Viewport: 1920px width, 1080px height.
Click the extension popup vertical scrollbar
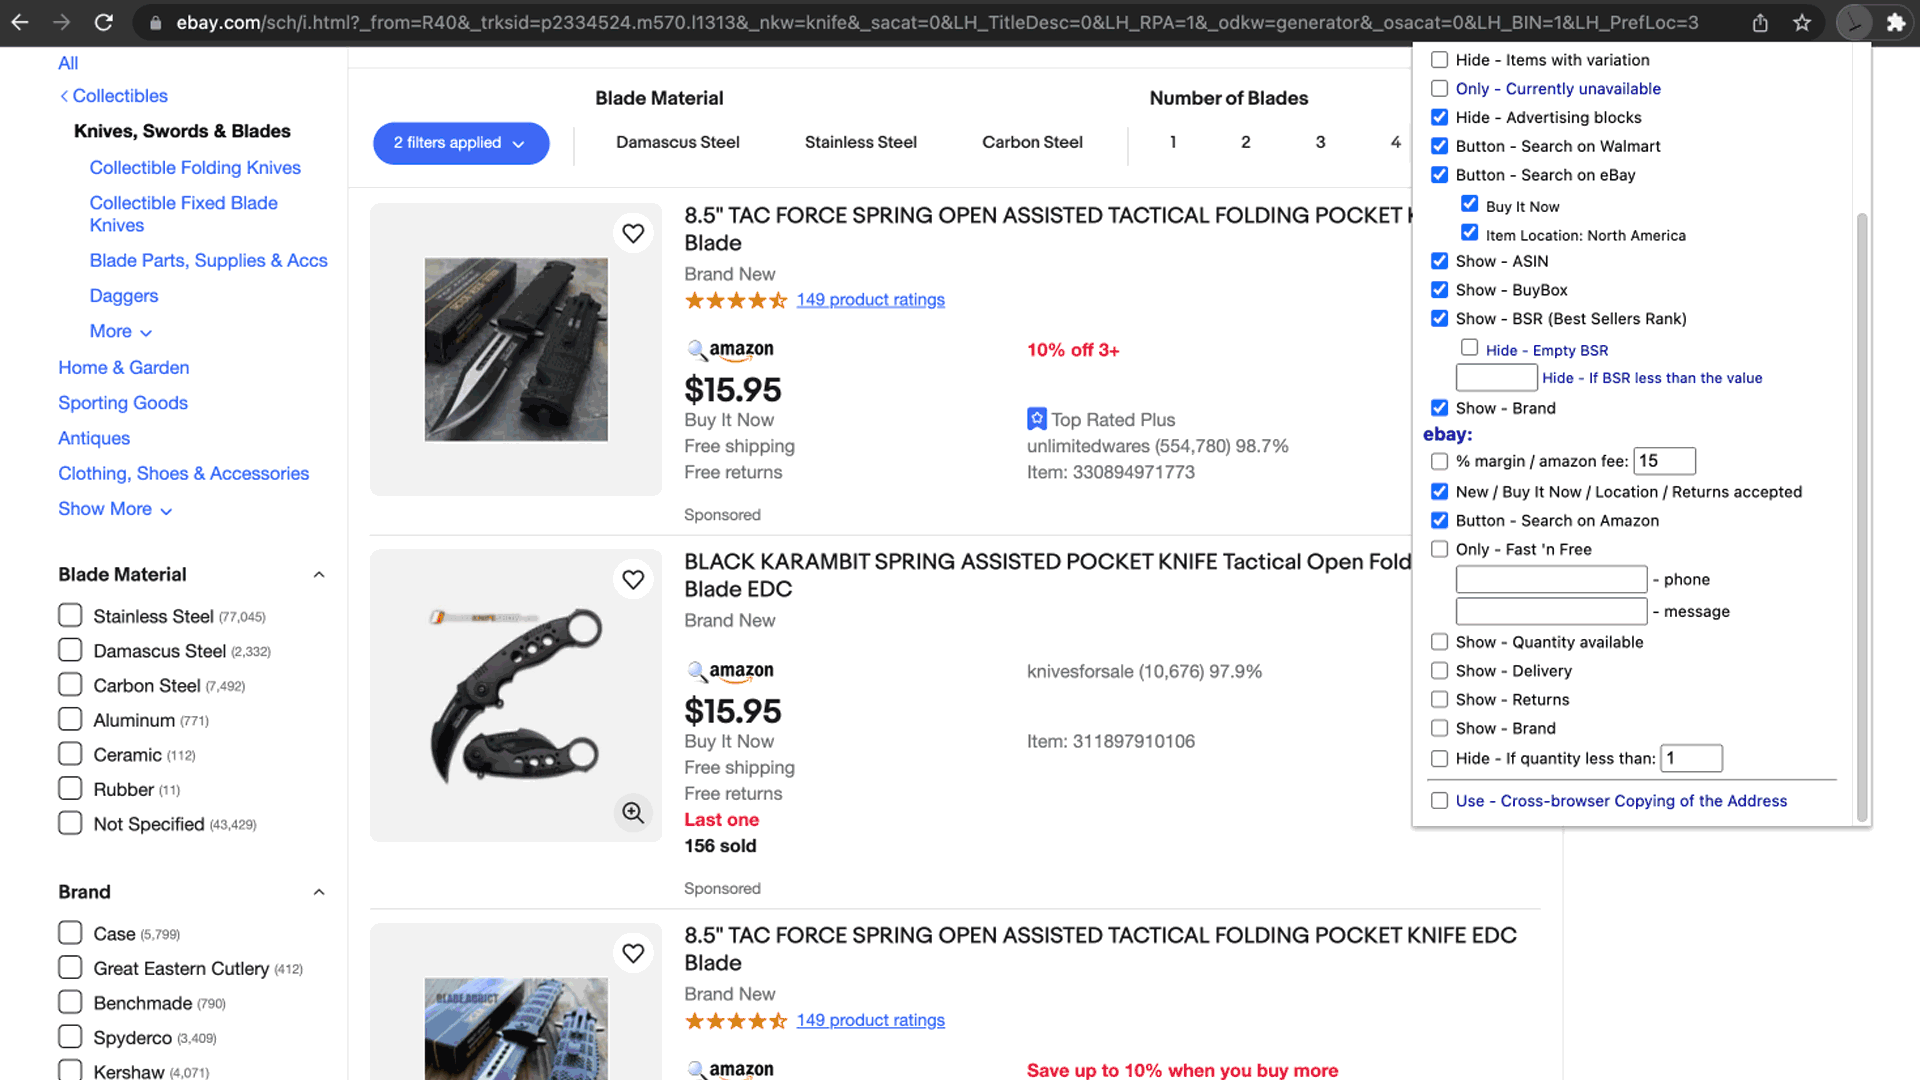point(1862,516)
